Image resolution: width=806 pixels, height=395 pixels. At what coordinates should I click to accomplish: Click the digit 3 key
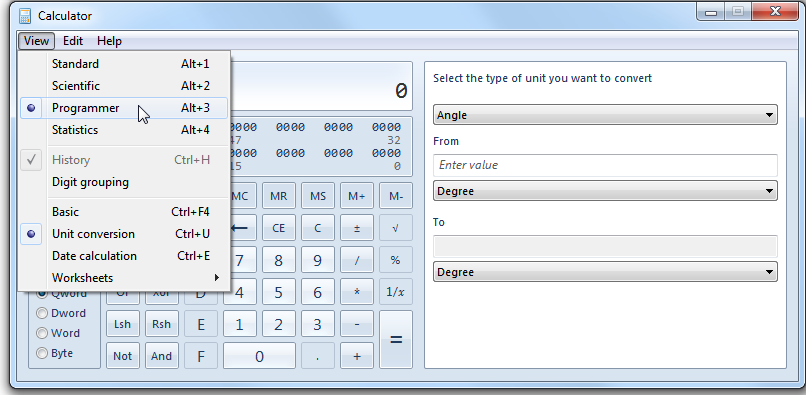[318, 324]
